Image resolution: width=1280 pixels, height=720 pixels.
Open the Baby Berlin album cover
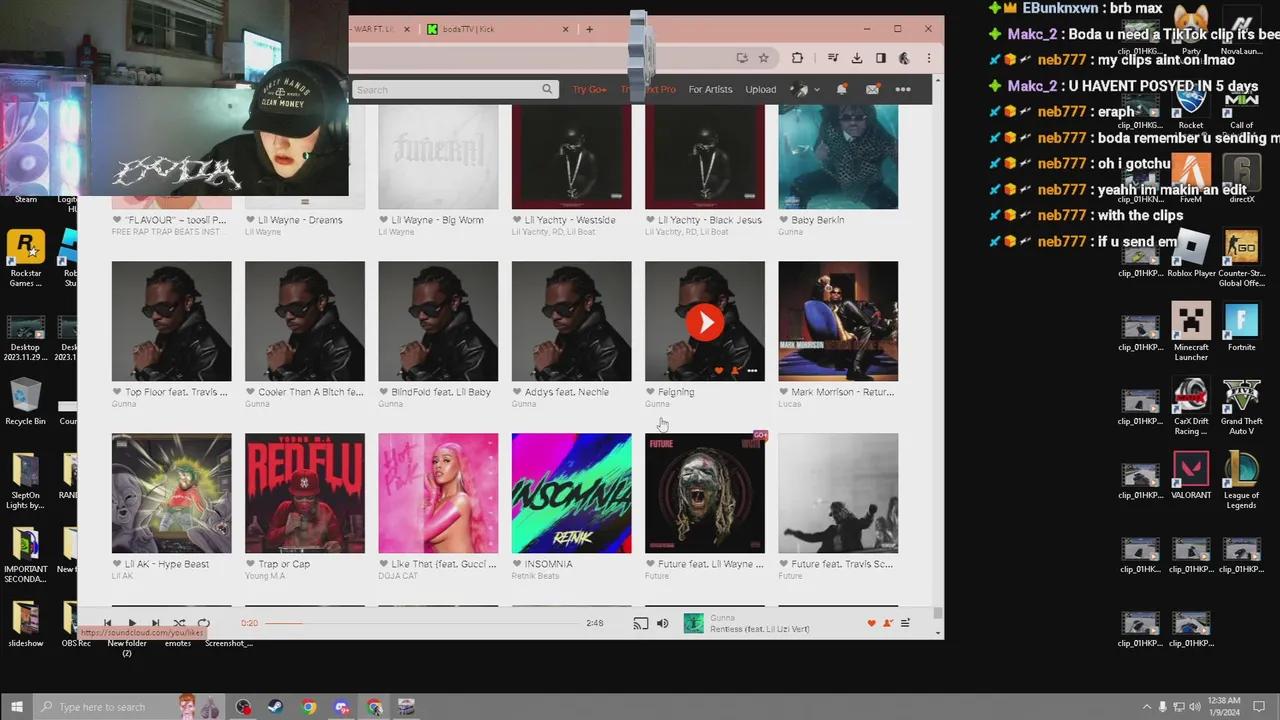click(838, 157)
